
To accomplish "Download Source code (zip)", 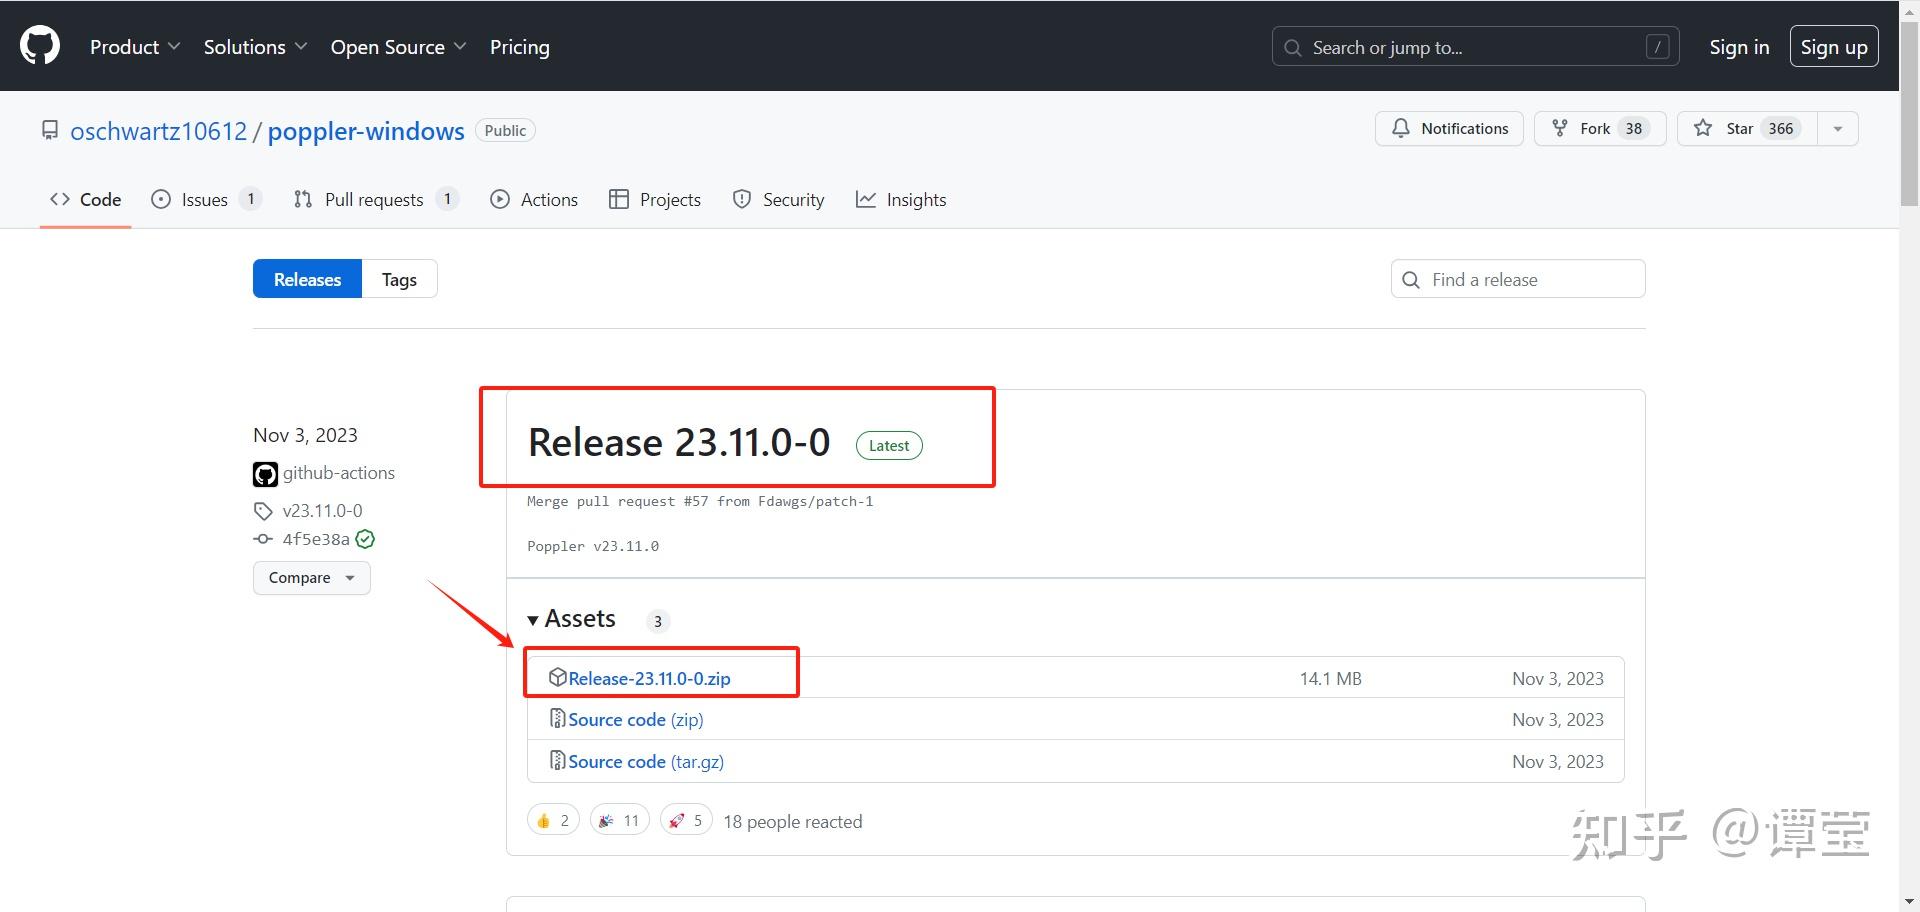I will [x=636, y=720].
